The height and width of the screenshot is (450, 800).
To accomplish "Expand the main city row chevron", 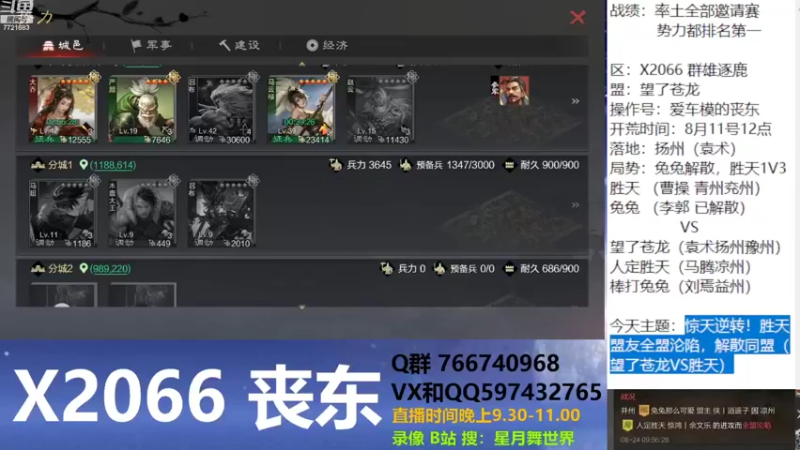I will [576, 101].
